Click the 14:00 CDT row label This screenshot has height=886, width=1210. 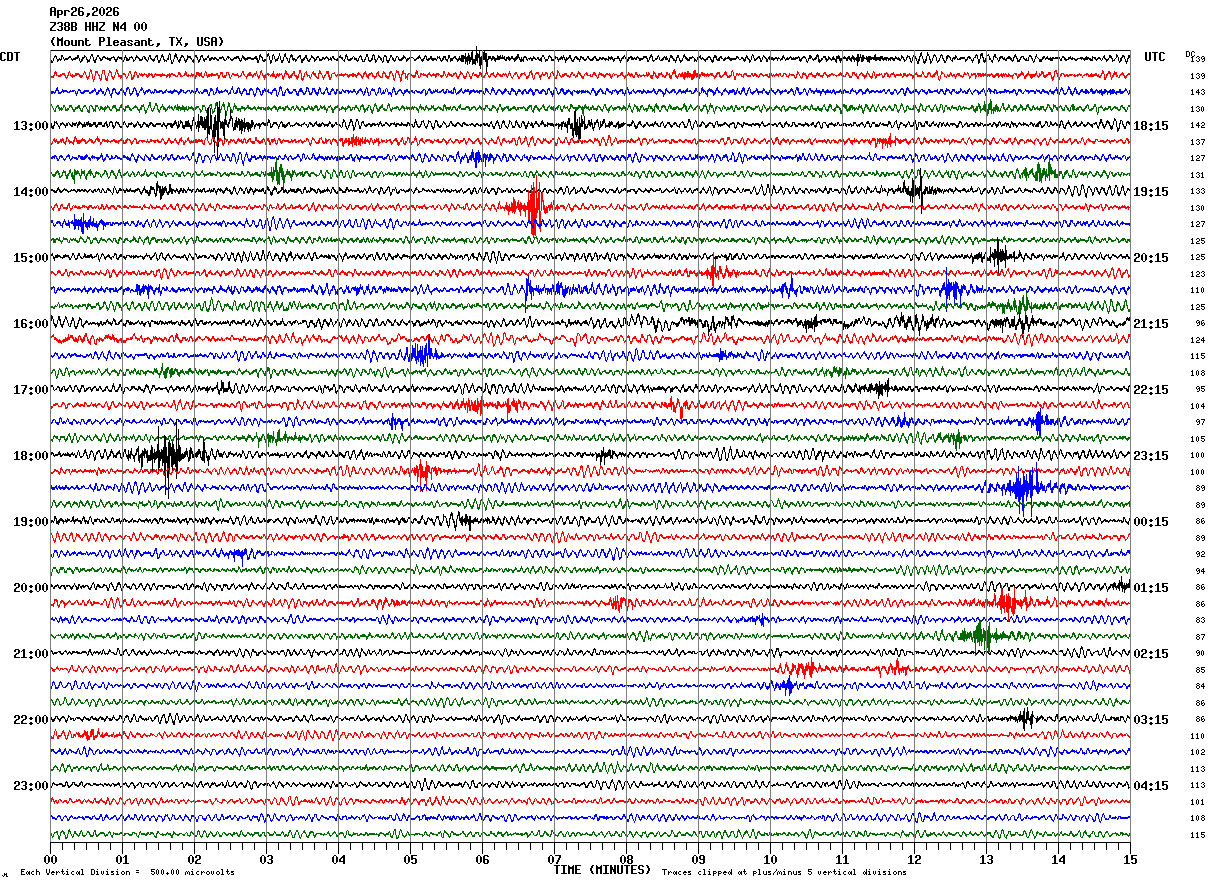[30, 192]
